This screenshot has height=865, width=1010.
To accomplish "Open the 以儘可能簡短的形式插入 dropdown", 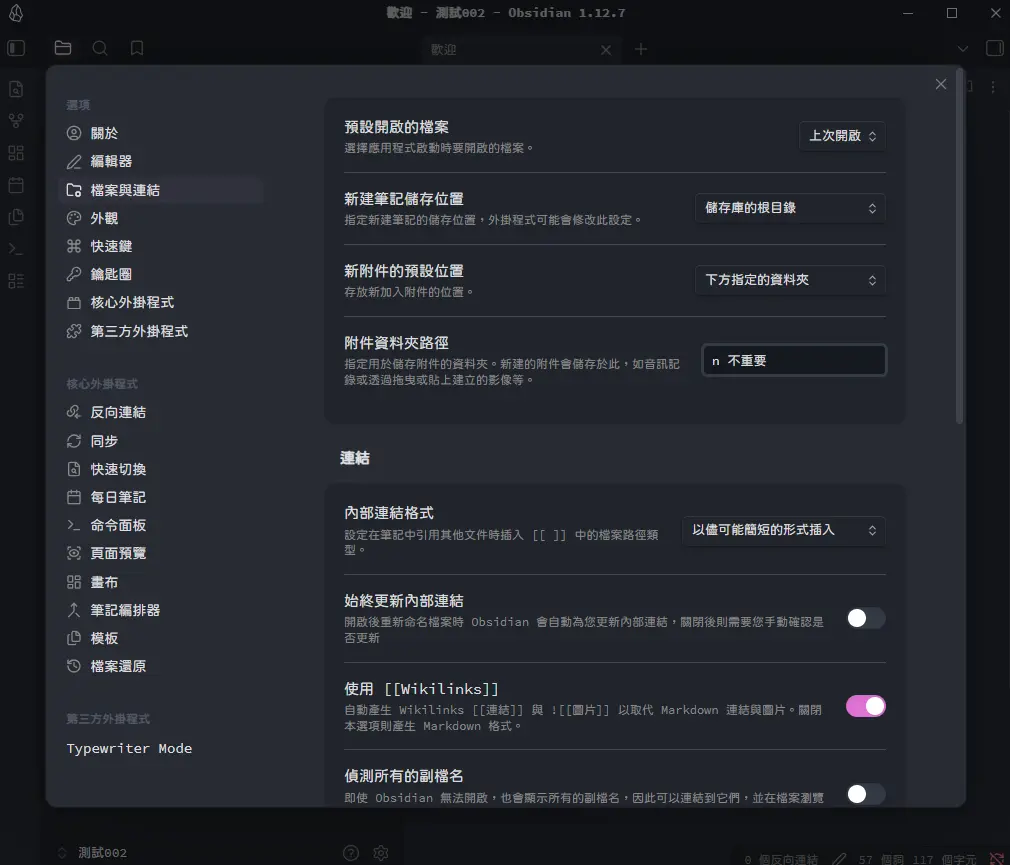I will click(783, 530).
